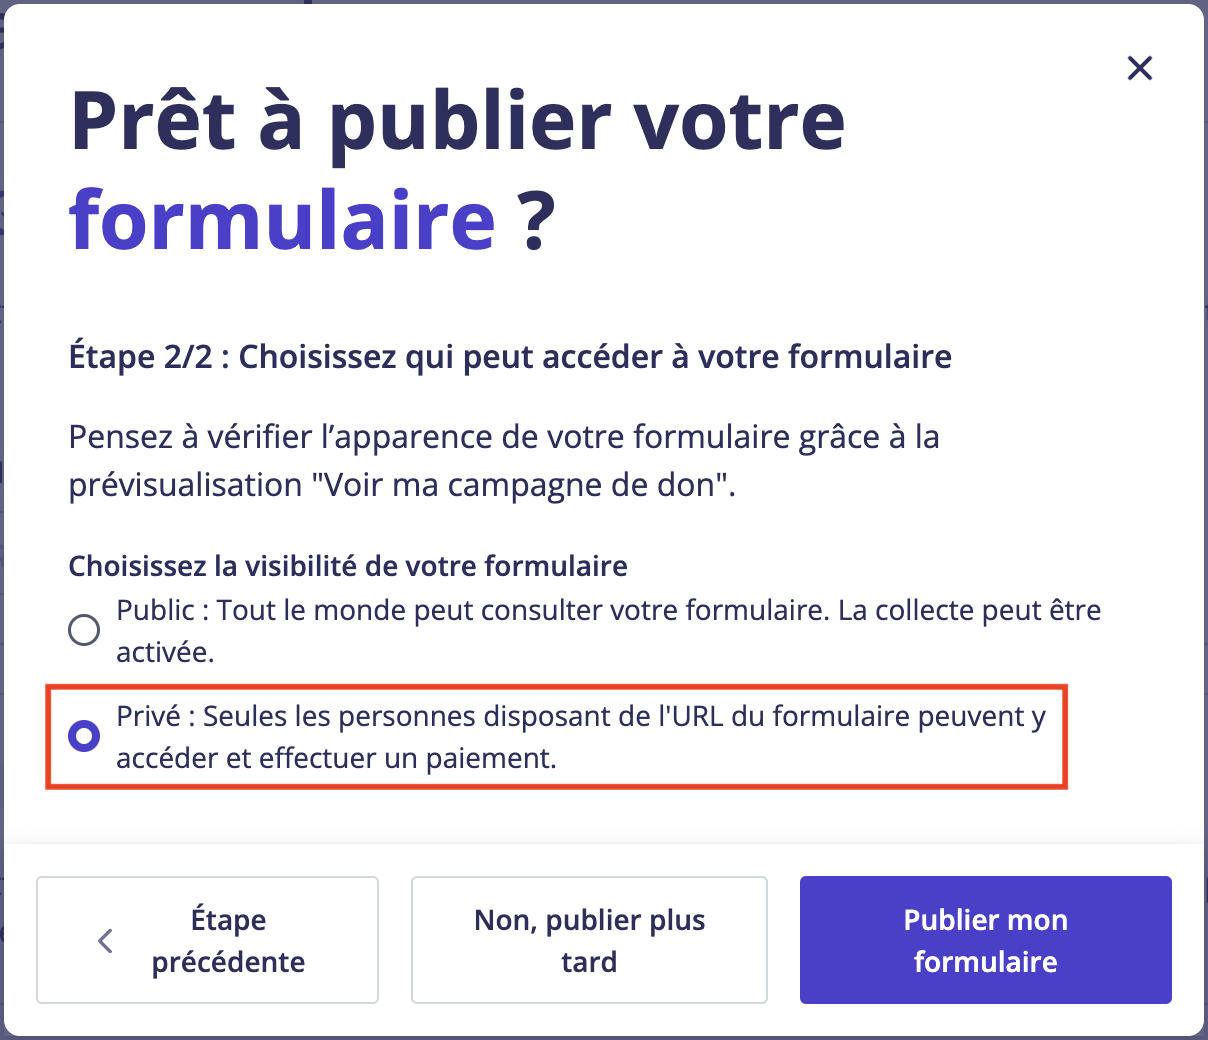Go back with Étape précédente
This screenshot has width=1208, height=1040.
tap(207, 940)
